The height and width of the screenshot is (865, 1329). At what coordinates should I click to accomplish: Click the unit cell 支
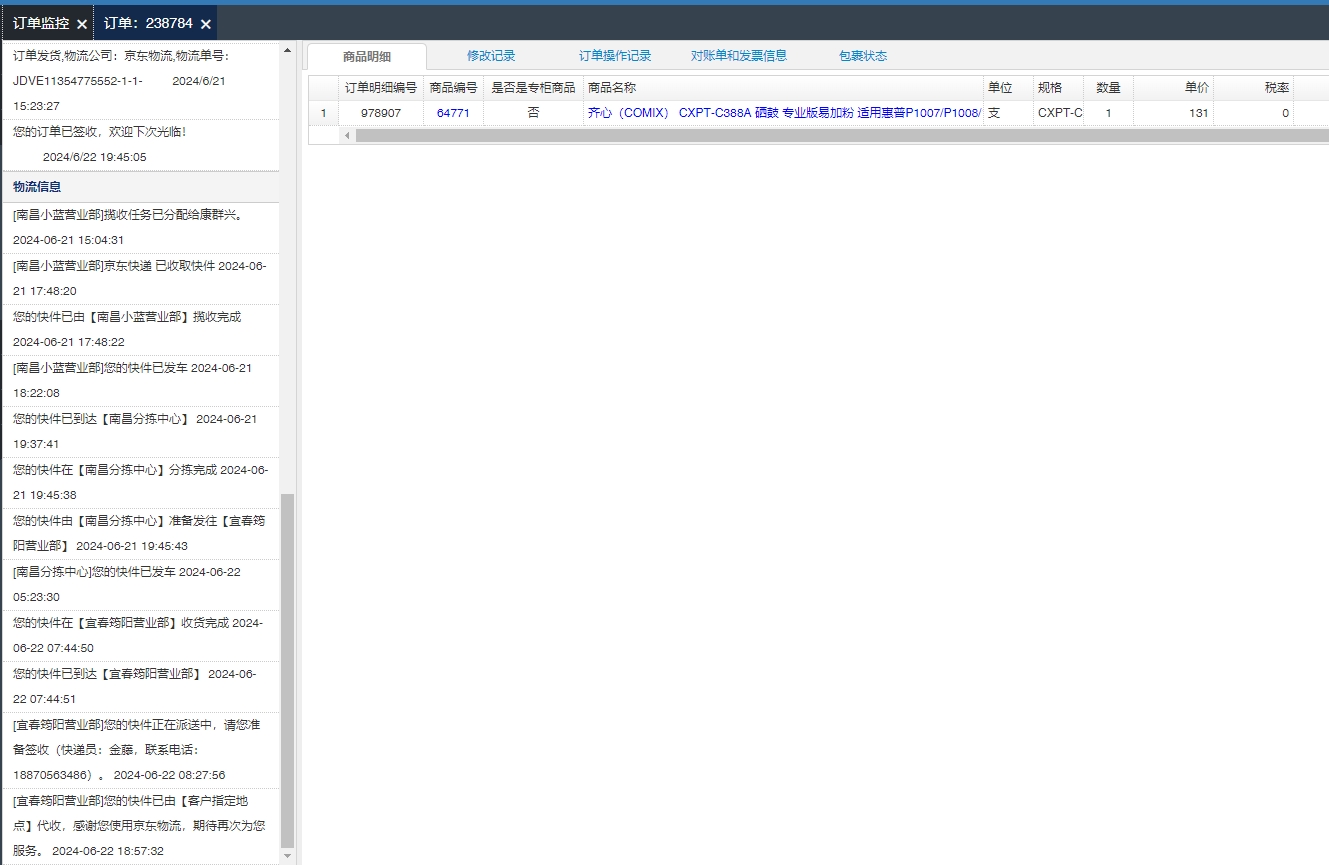click(1008, 113)
